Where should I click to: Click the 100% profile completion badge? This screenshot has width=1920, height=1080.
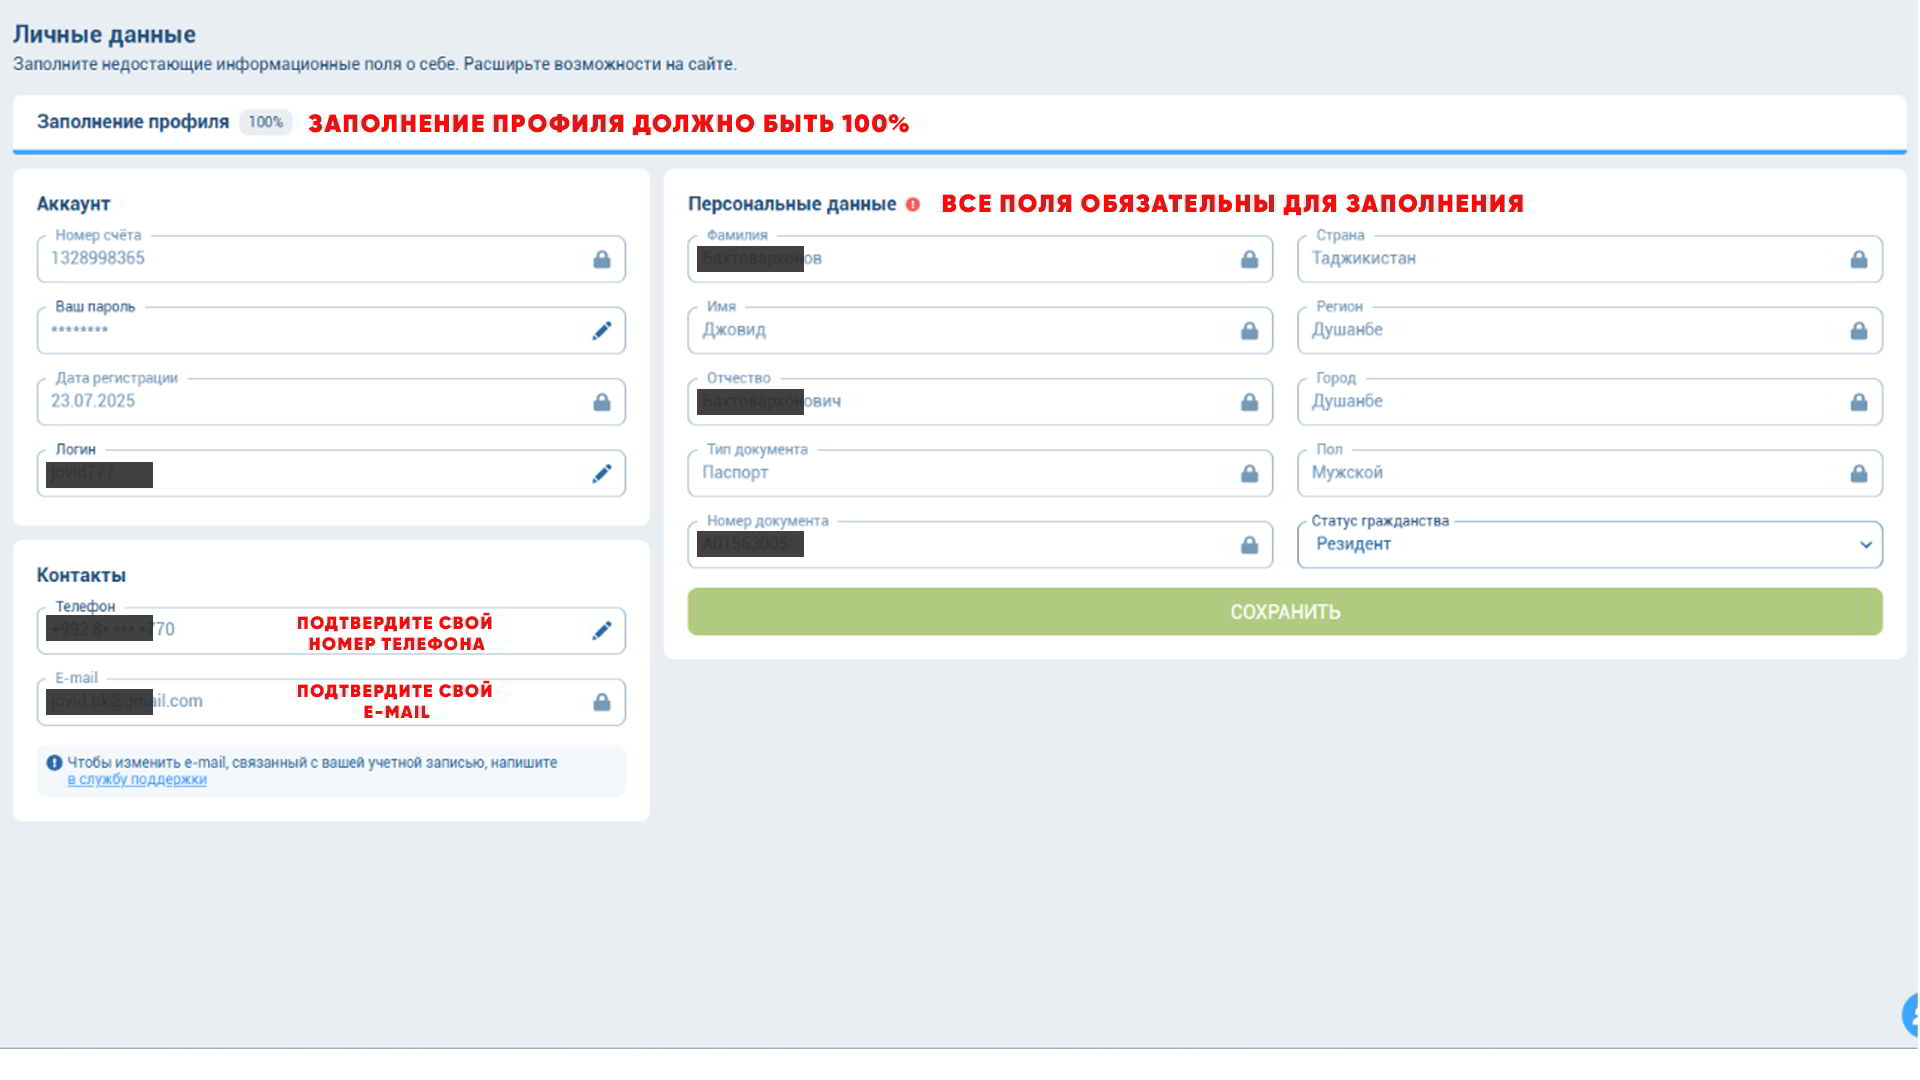coord(265,122)
